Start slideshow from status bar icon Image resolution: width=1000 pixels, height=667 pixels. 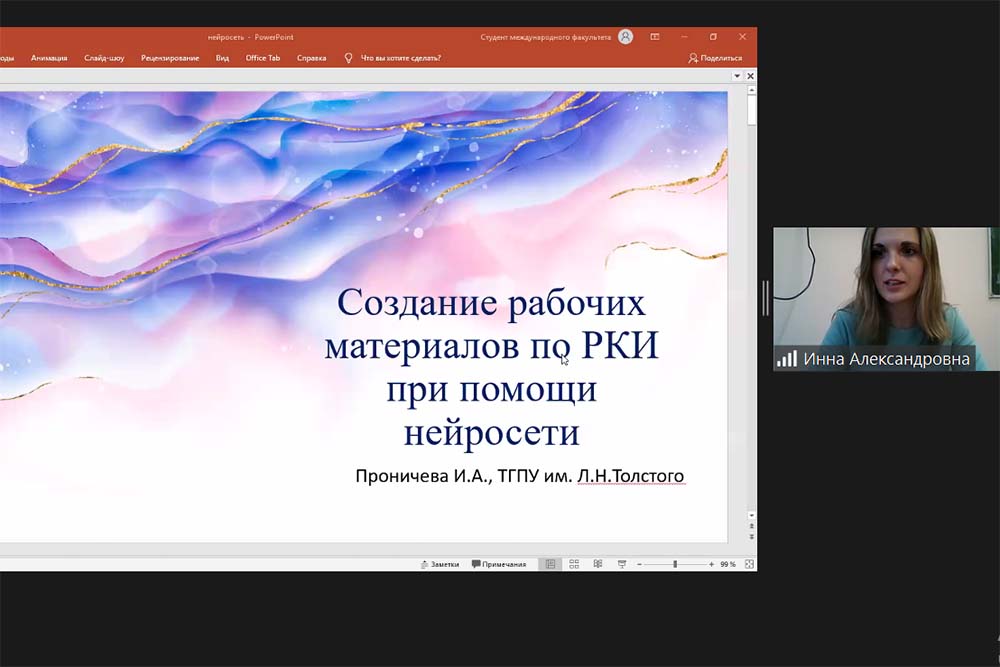coord(621,564)
